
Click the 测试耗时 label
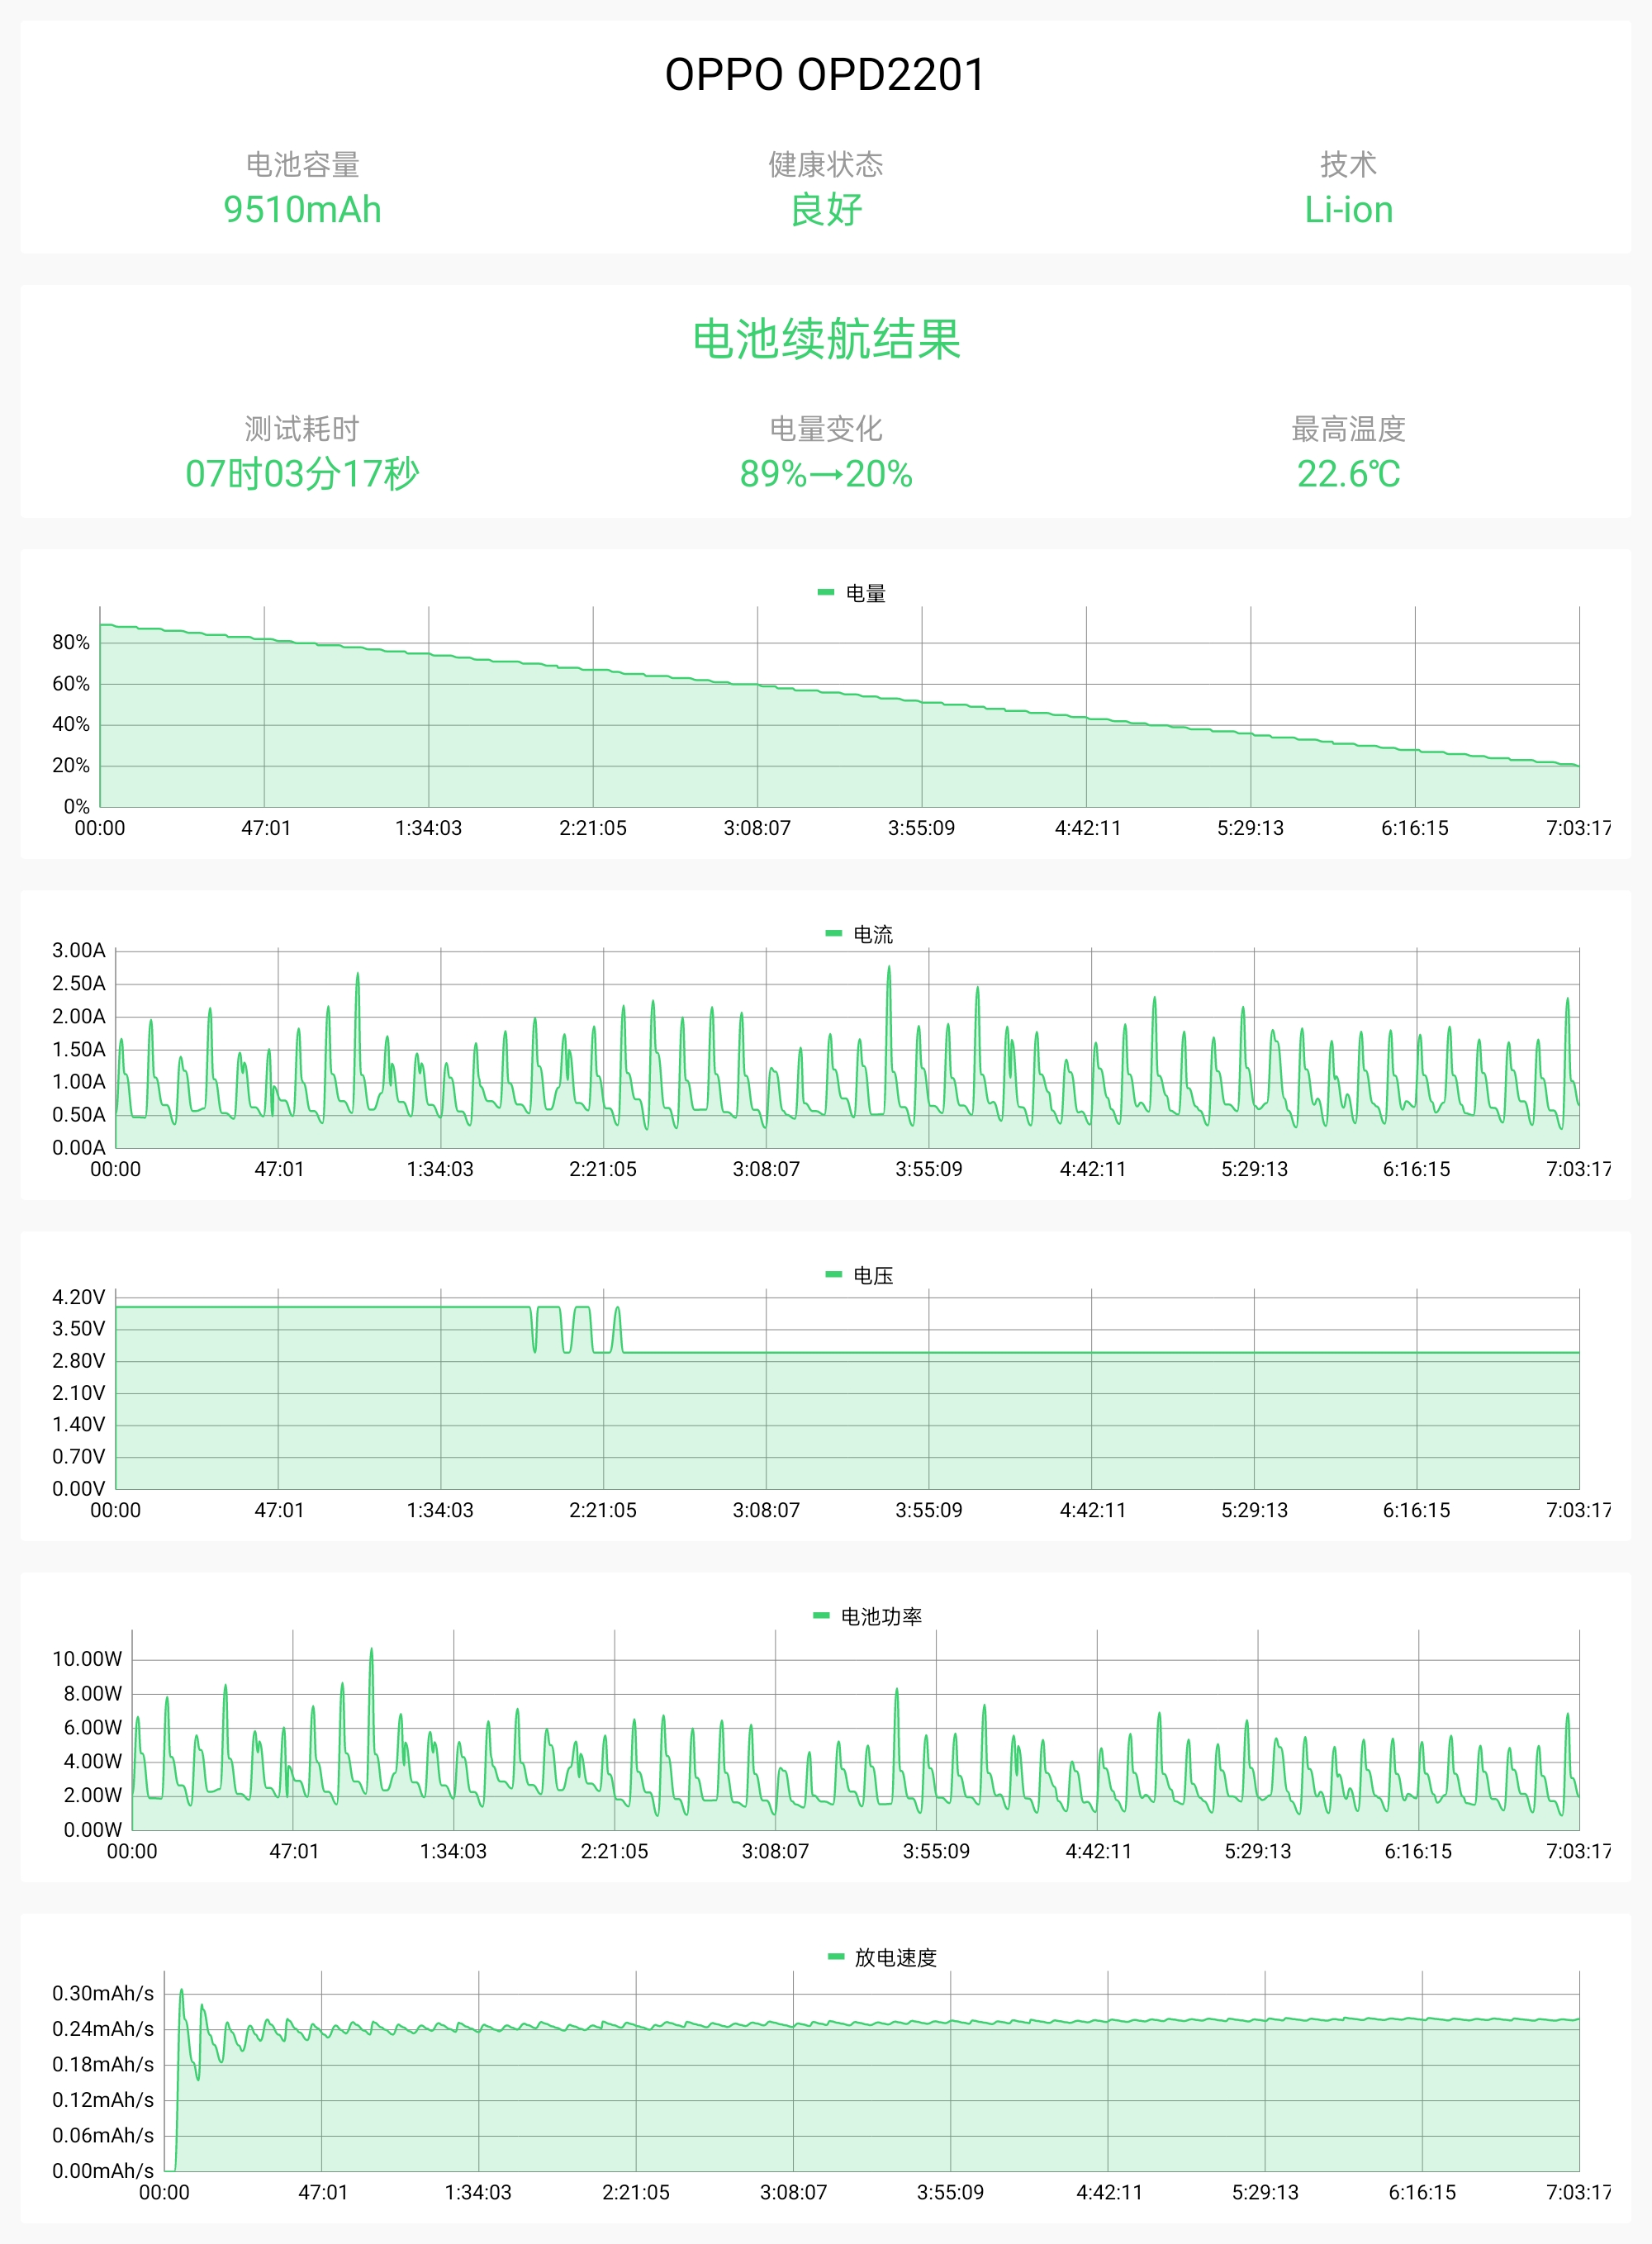(x=302, y=429)
